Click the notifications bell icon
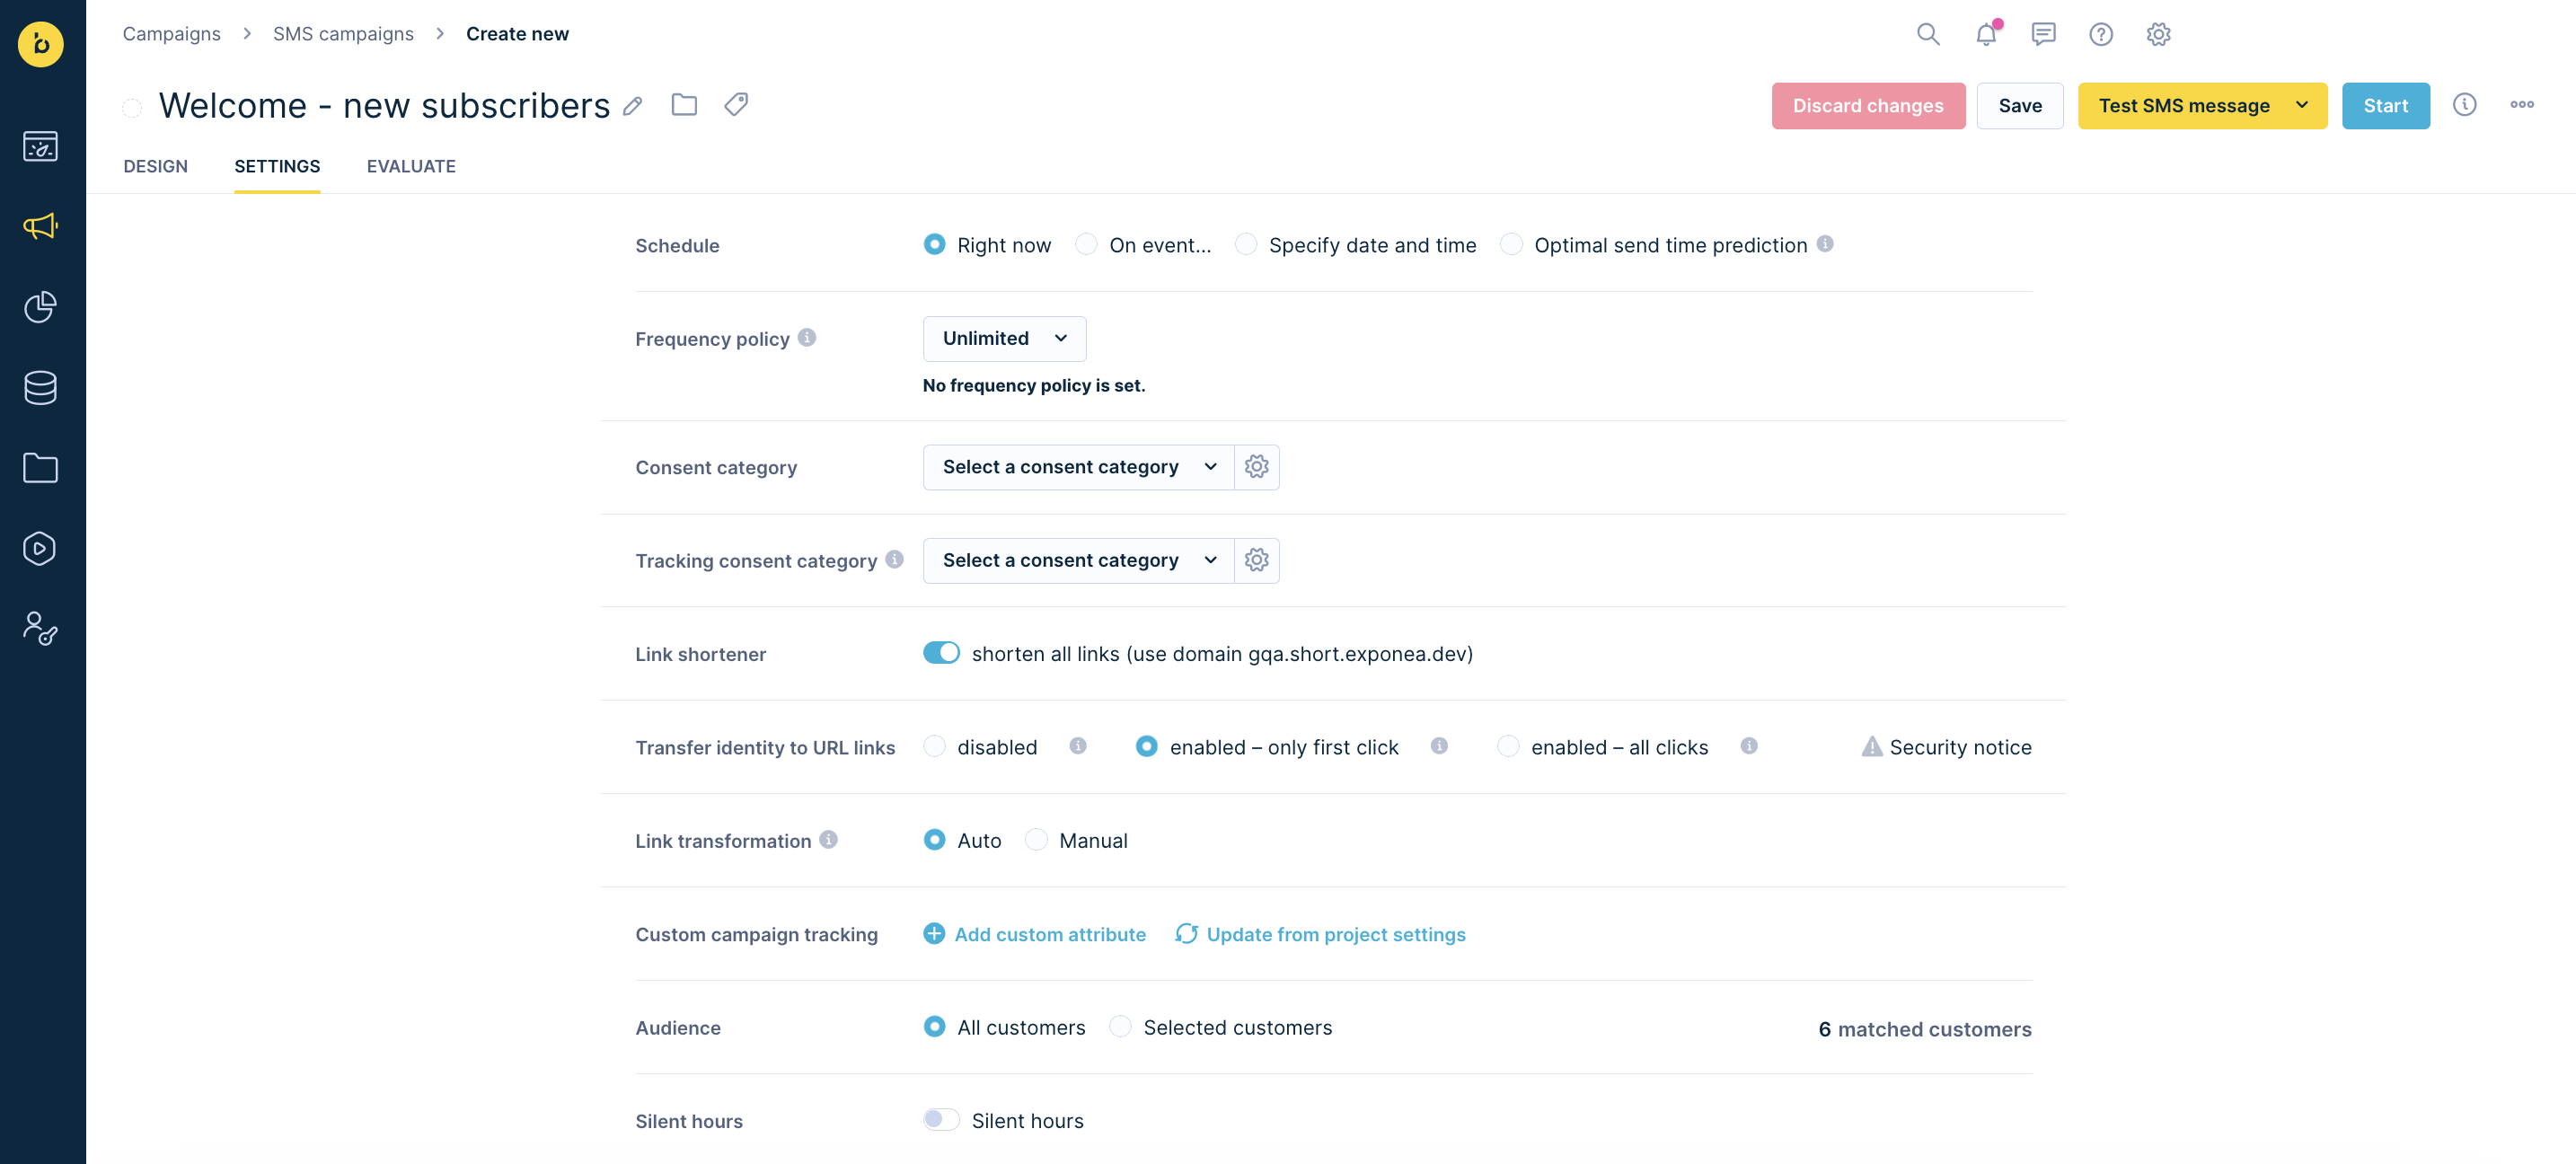Viewport: 2576px width, 1164px height. coord(1985,34)
